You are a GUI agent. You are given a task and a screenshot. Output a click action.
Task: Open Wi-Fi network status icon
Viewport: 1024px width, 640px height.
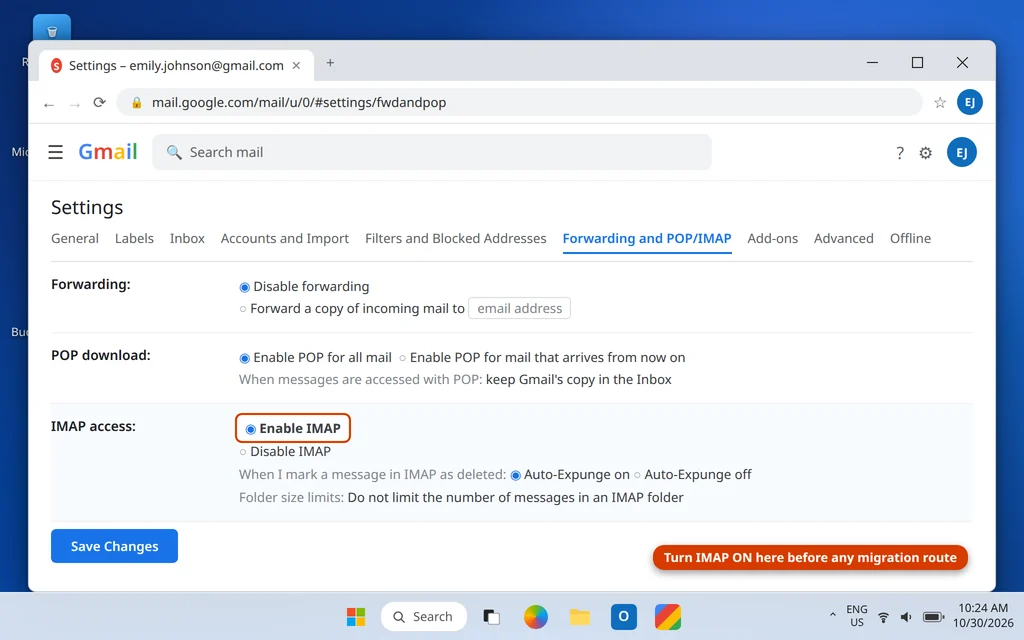coord(883,616)
